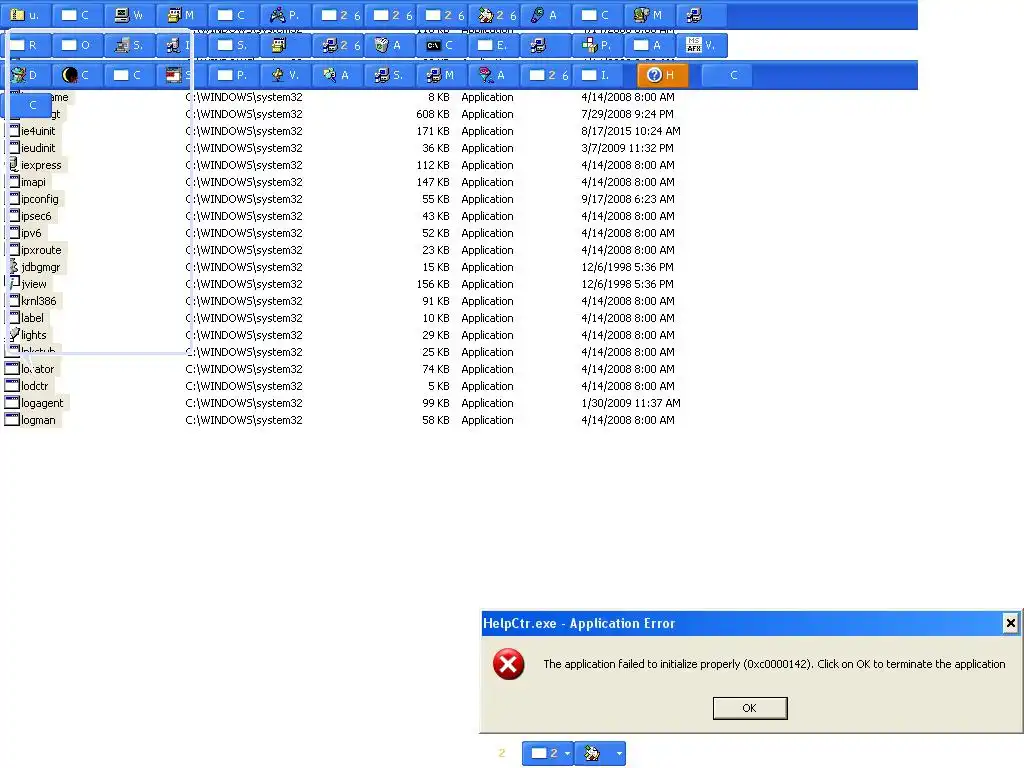The width and height of the screenshot is (1024, 768).
Task: Click the date 7/29/2008 9:24 PM
Action: point(628,114)
